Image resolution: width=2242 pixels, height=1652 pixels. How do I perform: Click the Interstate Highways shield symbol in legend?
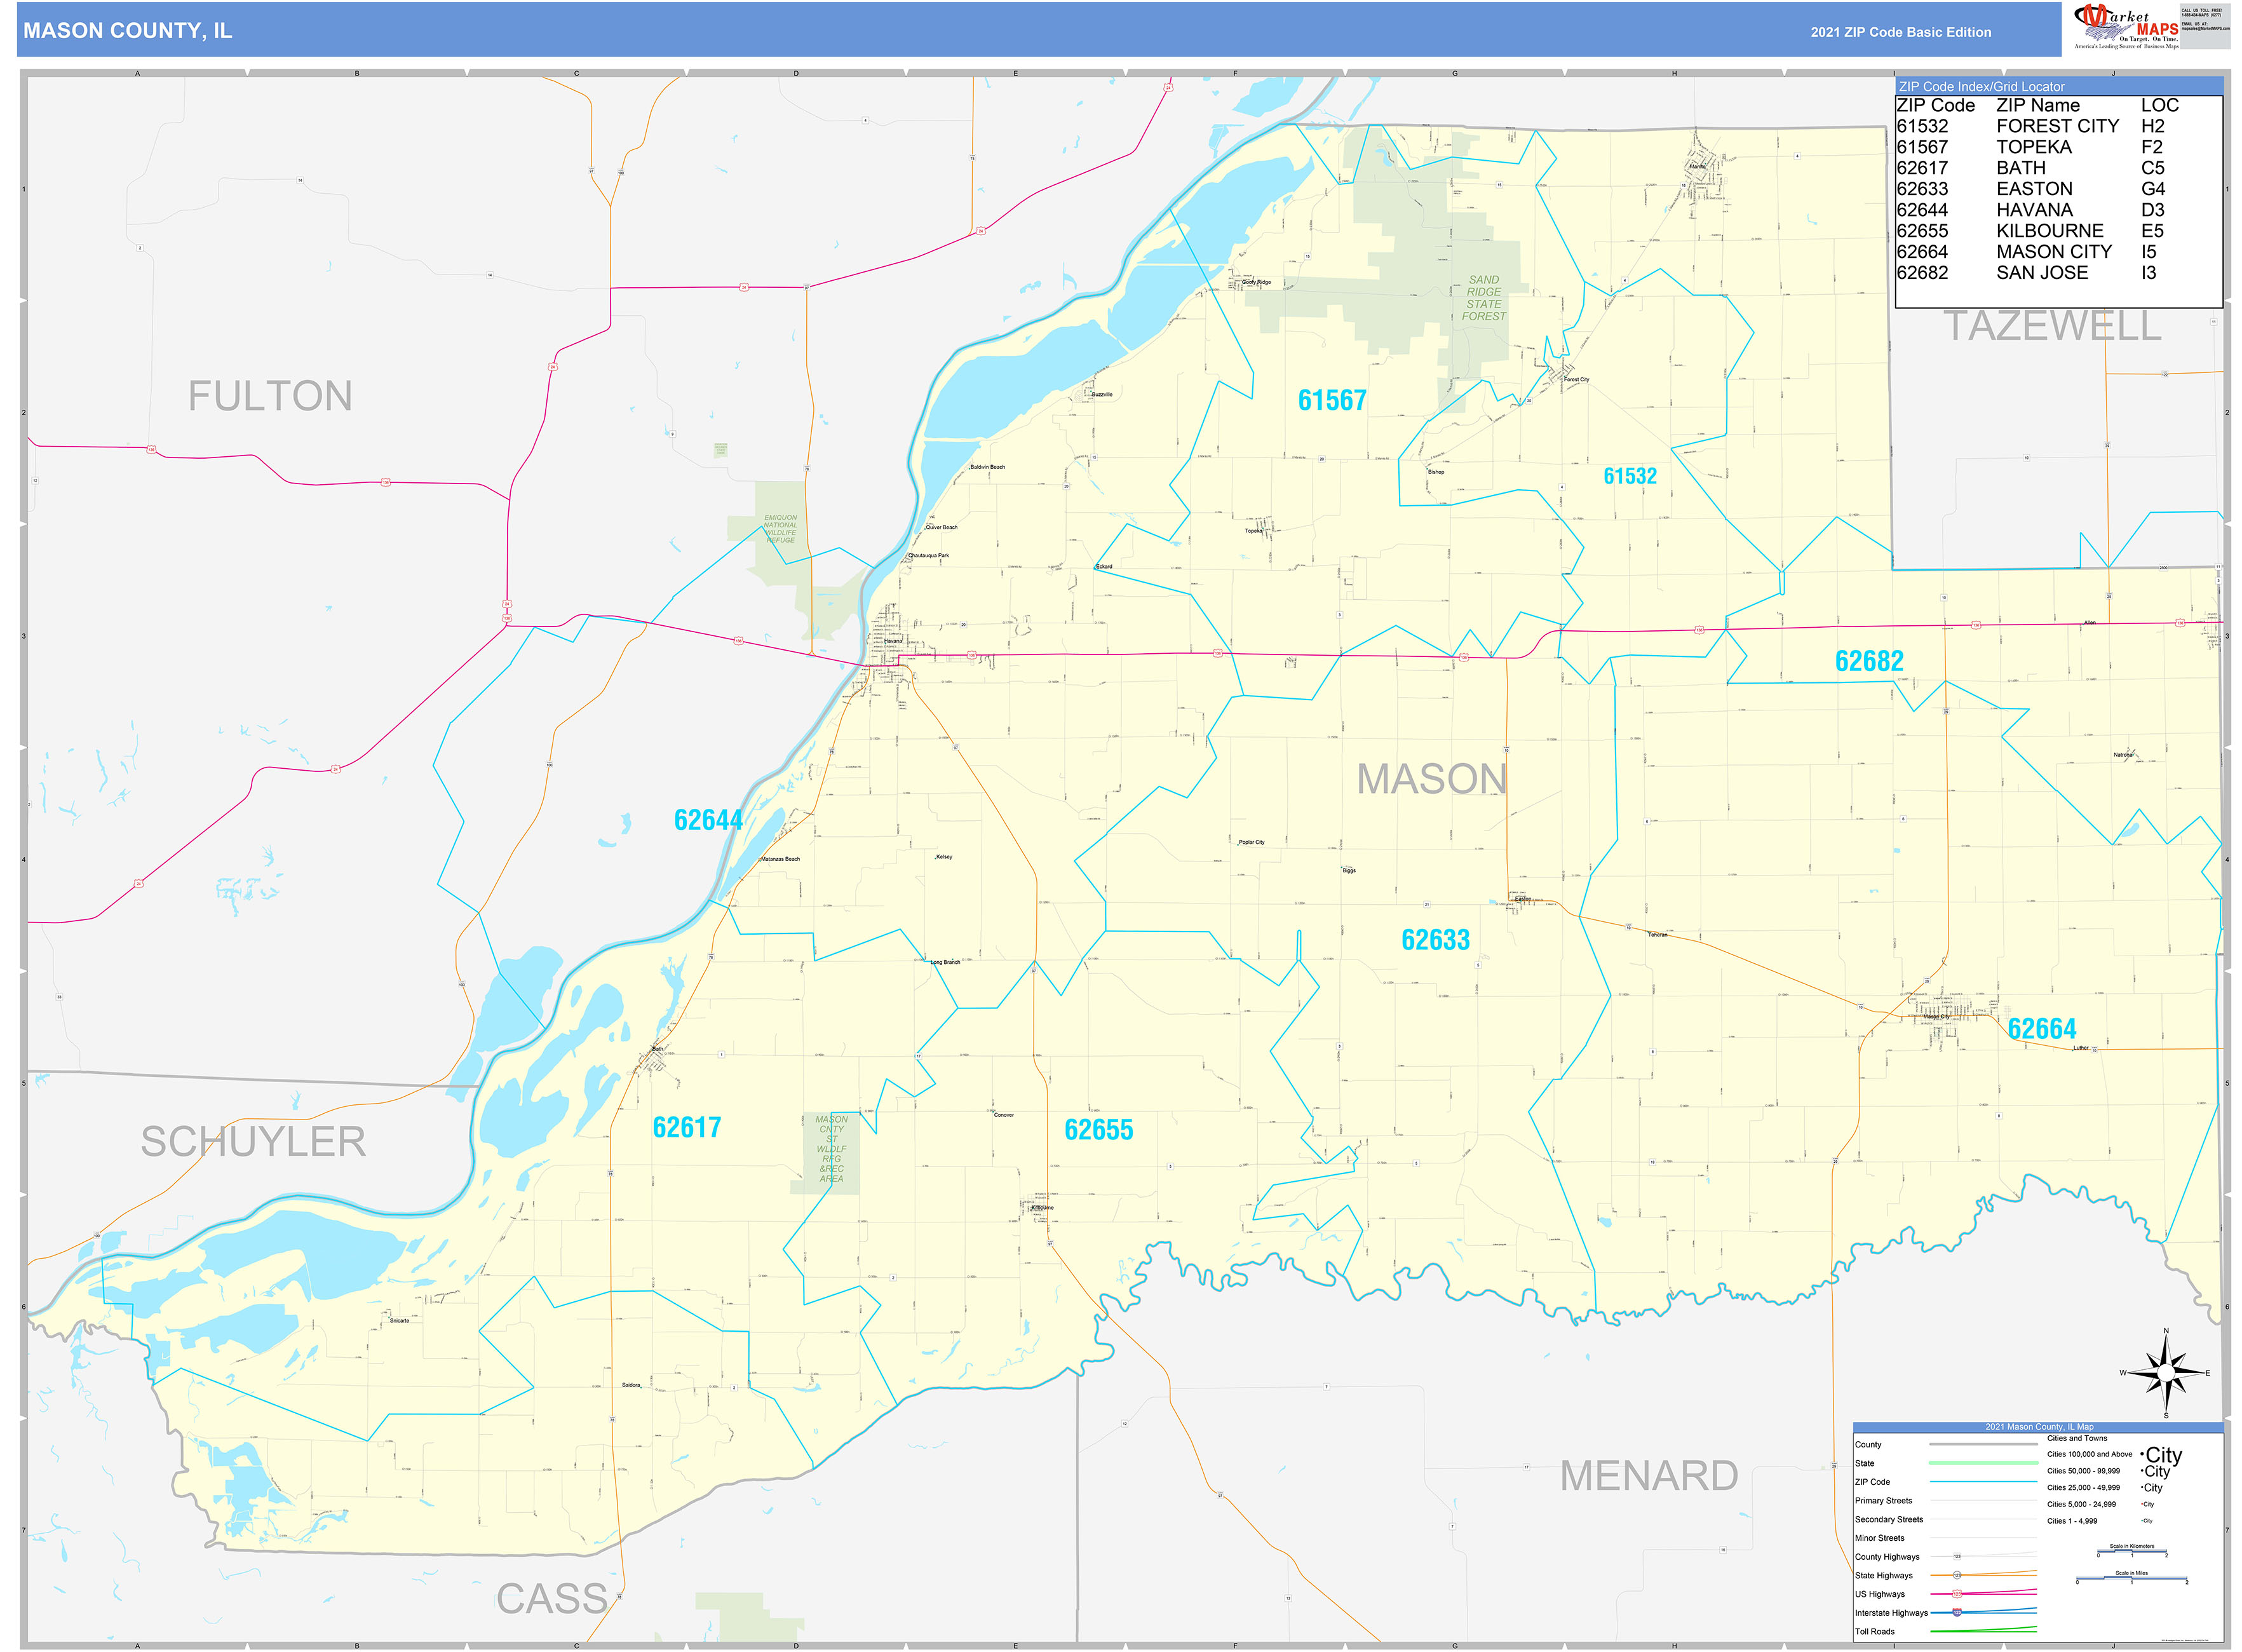click(1958, 1613)
